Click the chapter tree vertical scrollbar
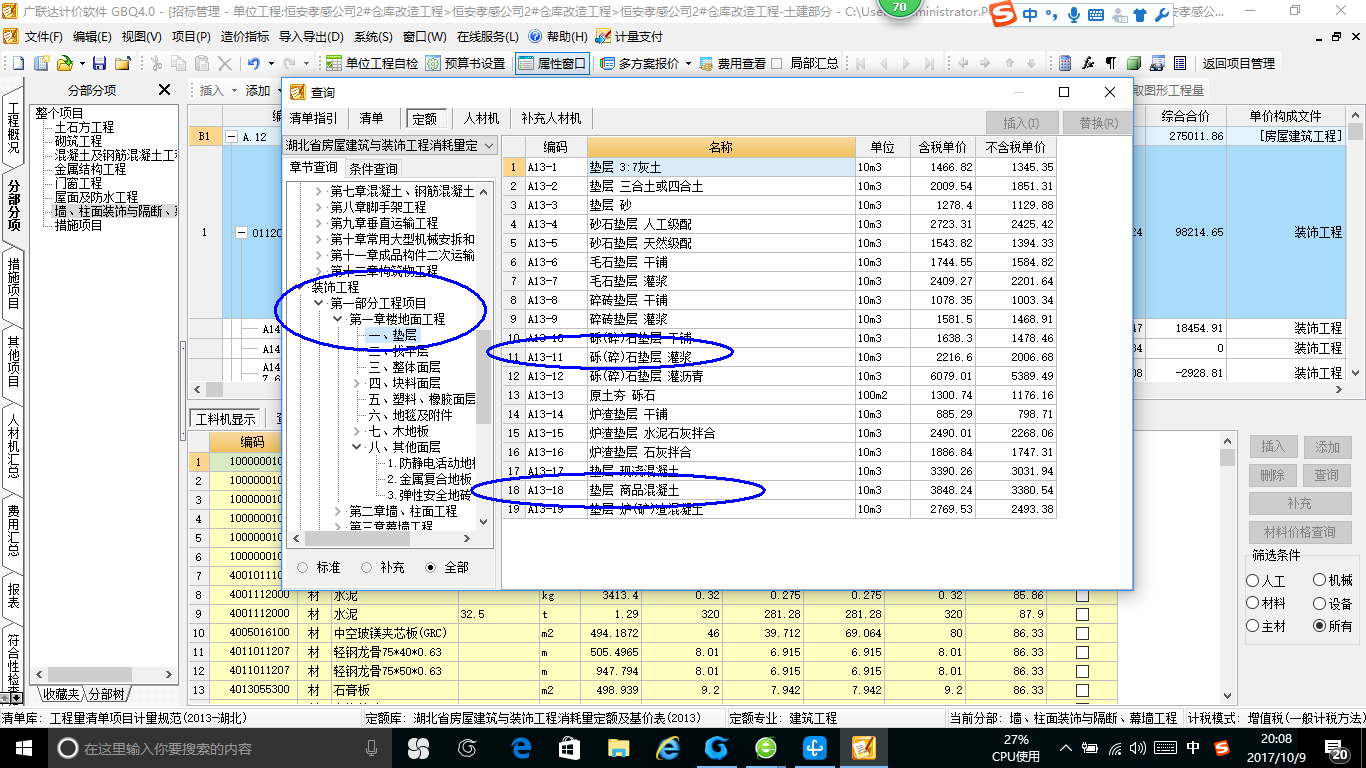1366x768 pixels. (484, 376)
